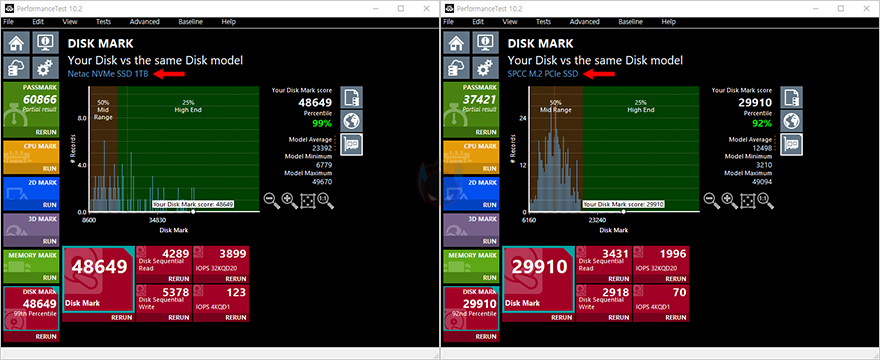Click Disk Sequential Write 5378 tile

tap(163, 303)
